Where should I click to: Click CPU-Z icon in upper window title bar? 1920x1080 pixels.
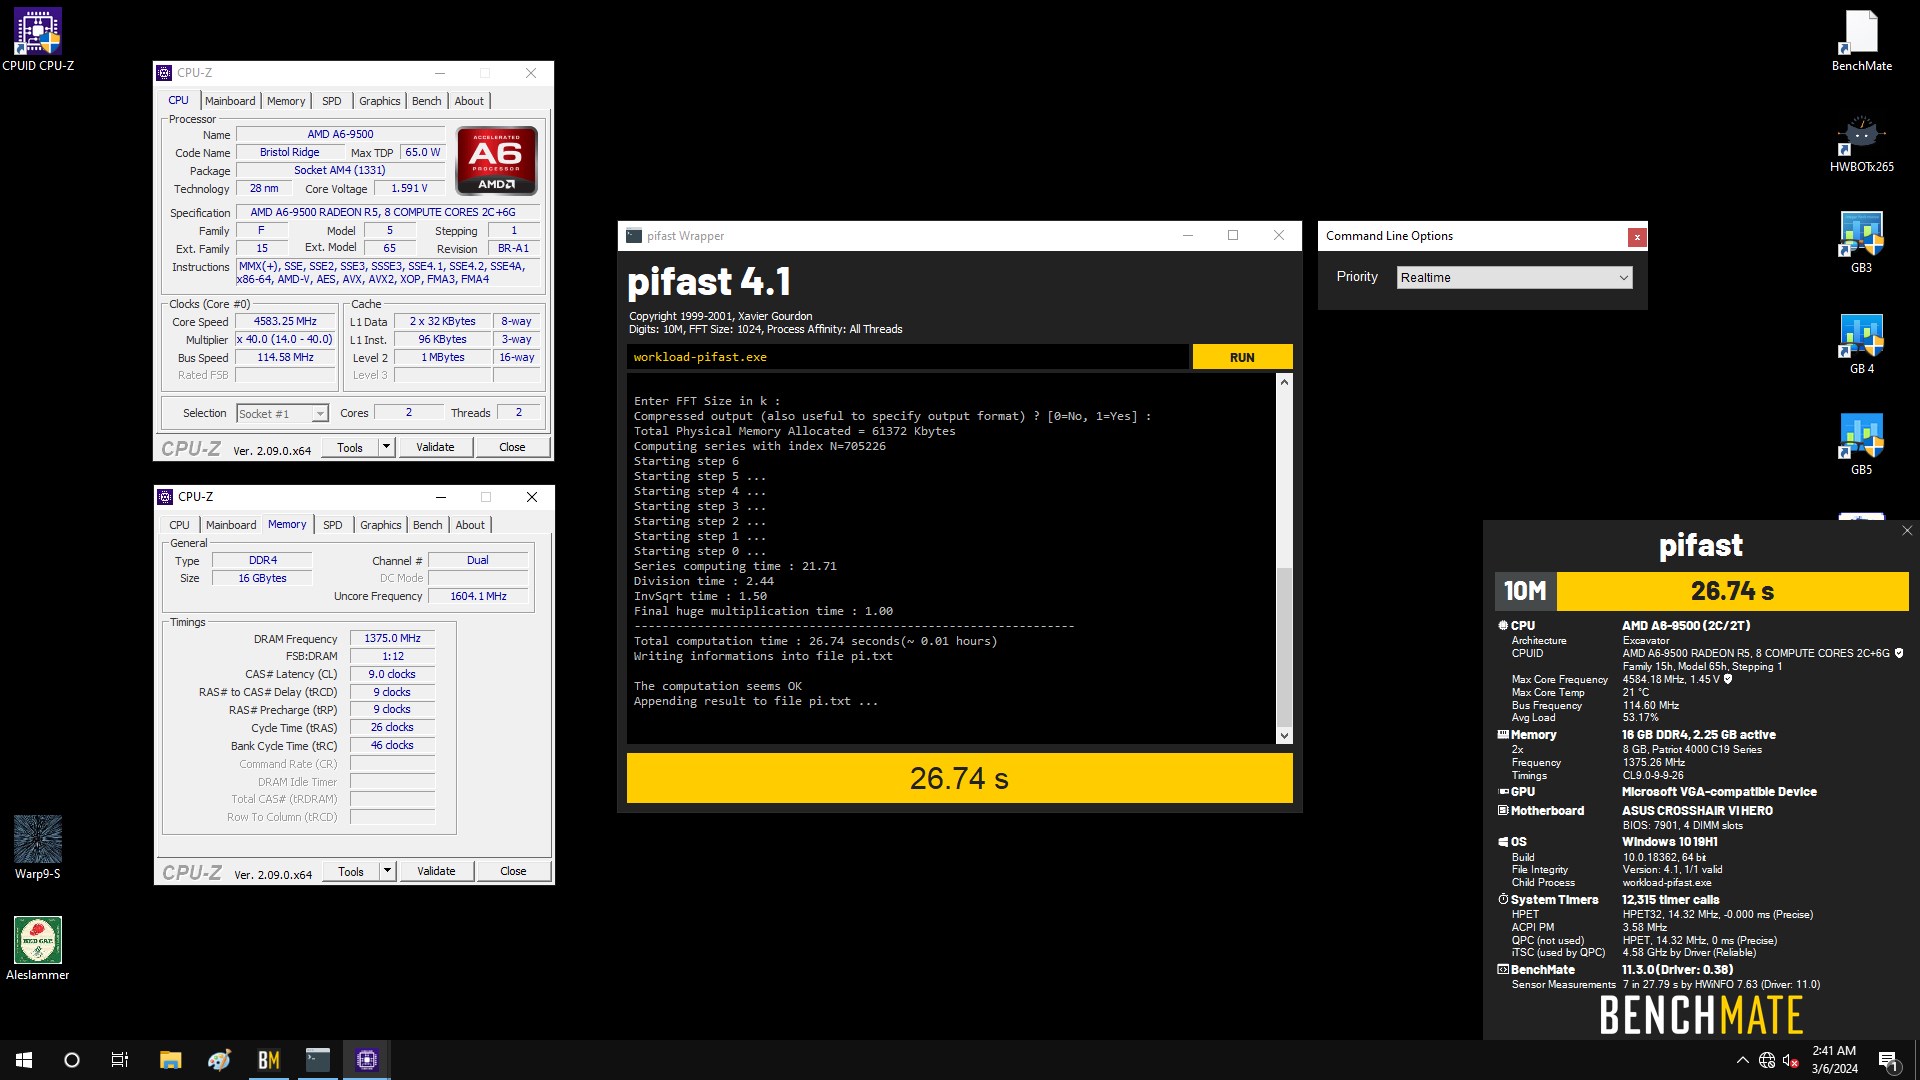pyautogui.click(x=165, y=73)
